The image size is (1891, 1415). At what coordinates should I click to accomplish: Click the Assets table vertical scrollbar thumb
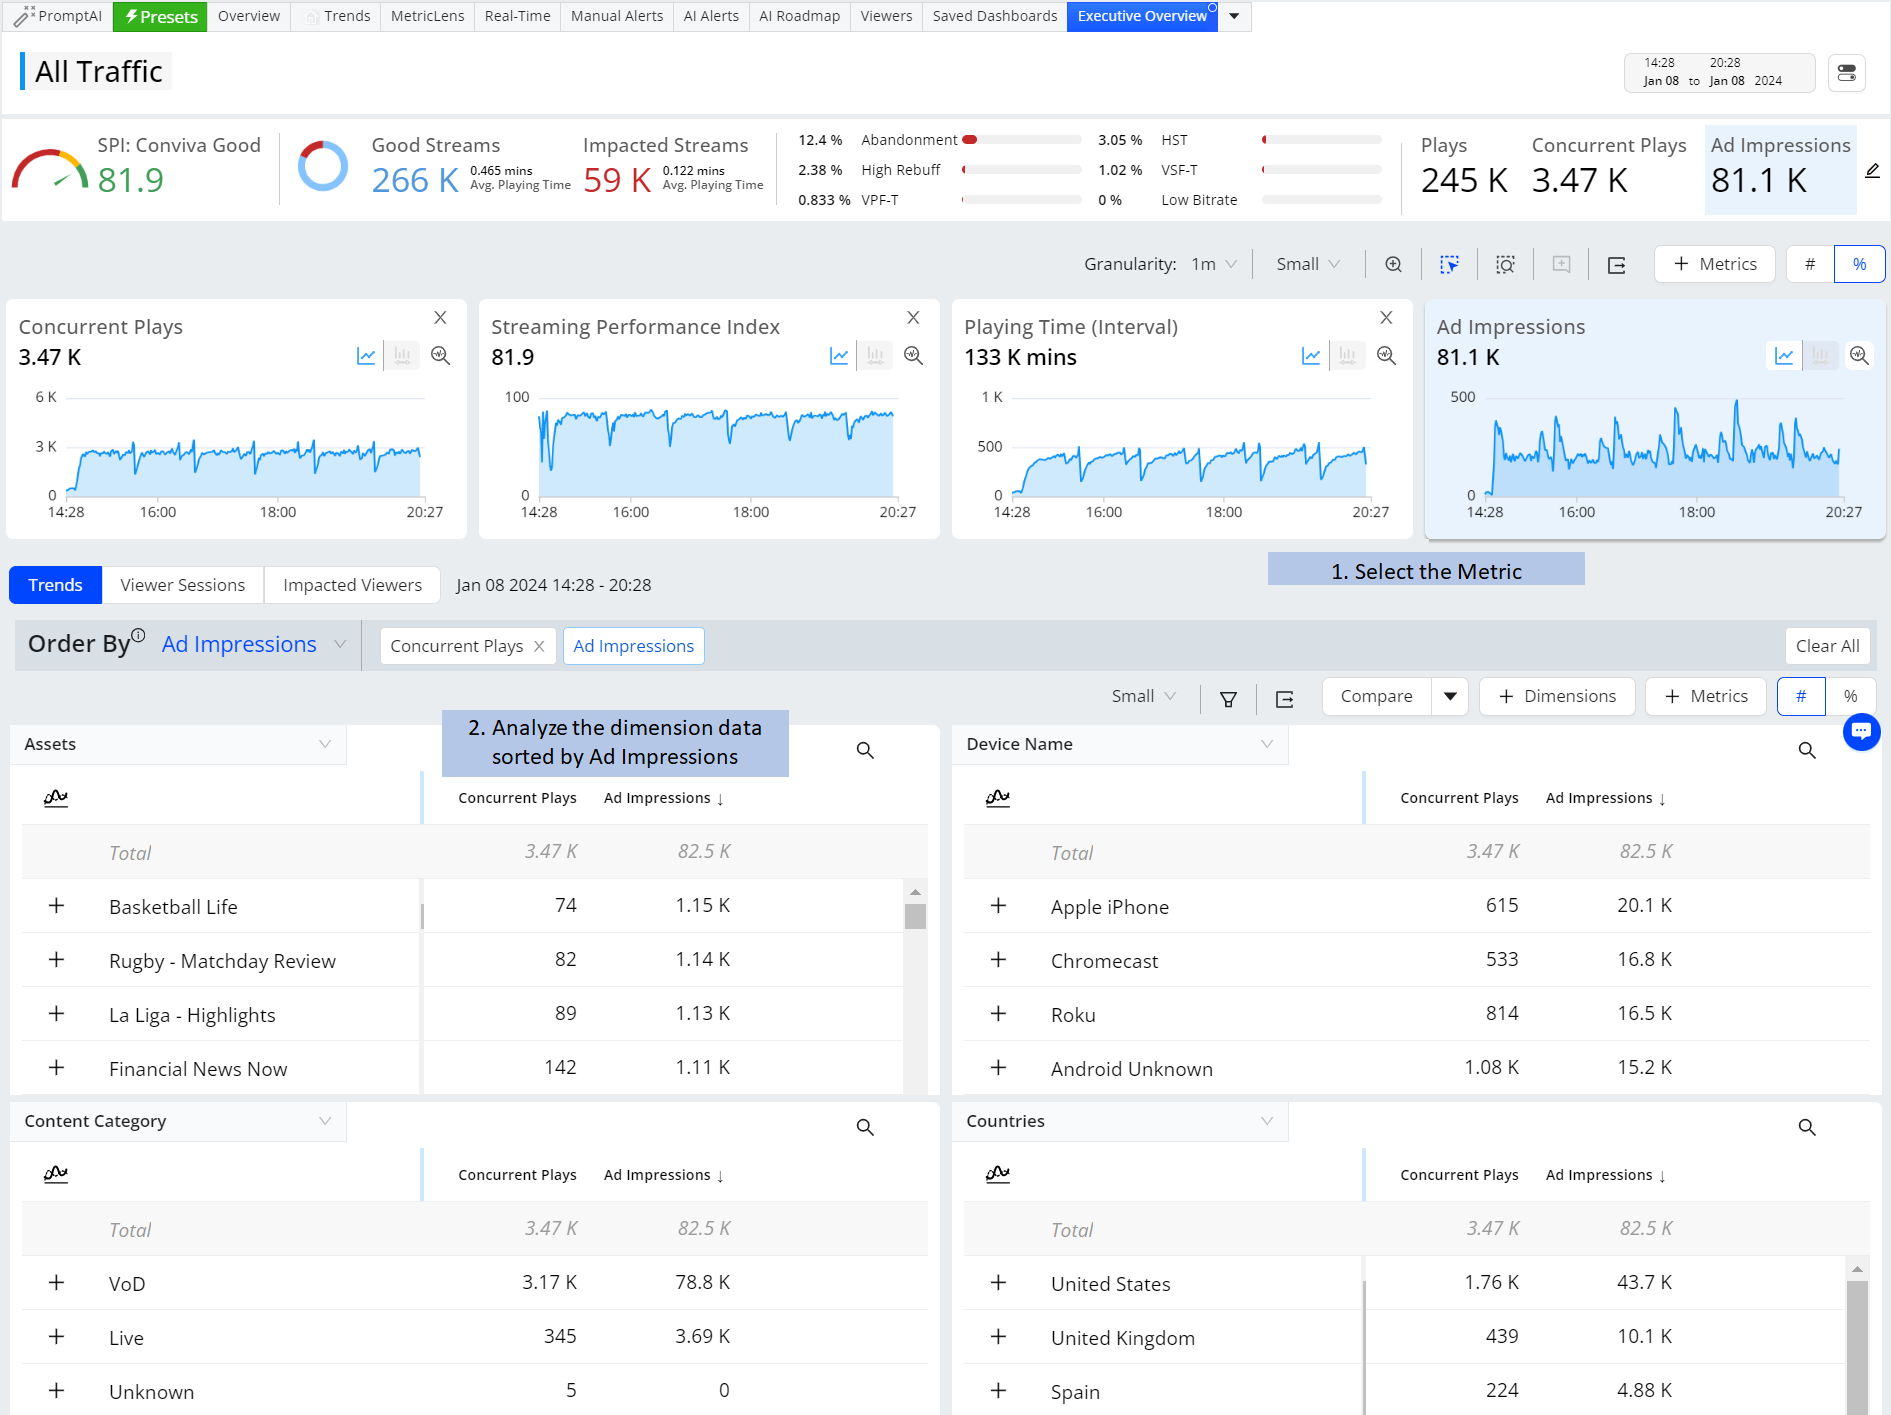(x=915, y=916)
